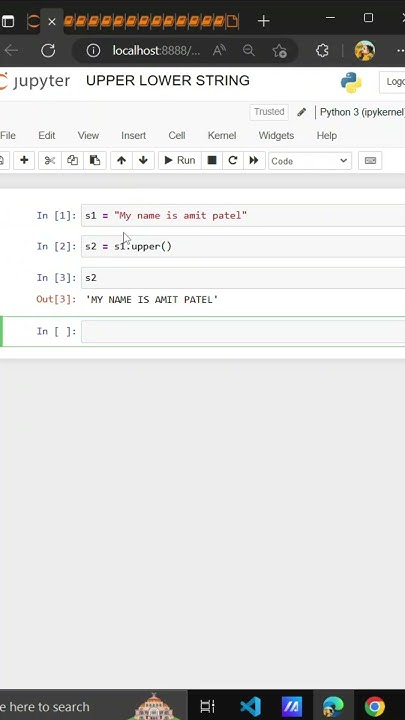Click the In [1]: prompt label
Screen dimensions: 405x720
coord(56,215)
